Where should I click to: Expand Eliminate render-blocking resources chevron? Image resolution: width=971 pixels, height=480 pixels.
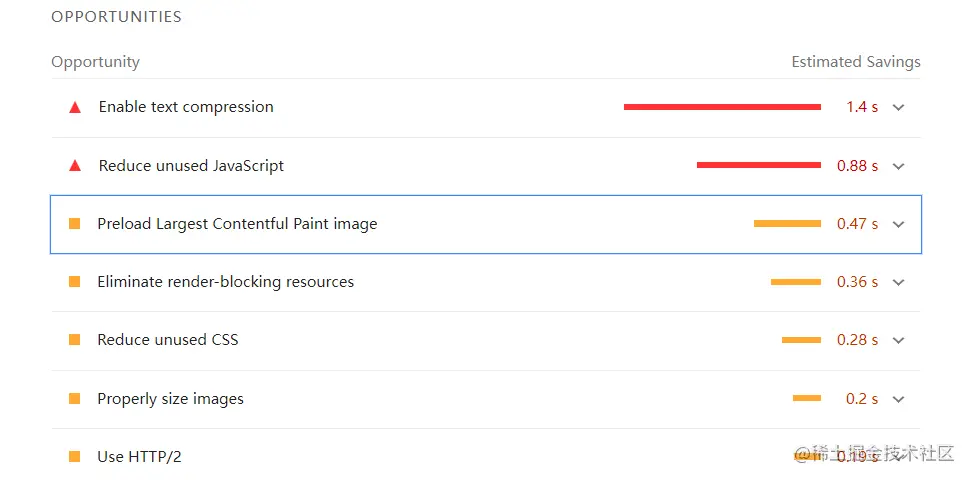click(898, 282)
